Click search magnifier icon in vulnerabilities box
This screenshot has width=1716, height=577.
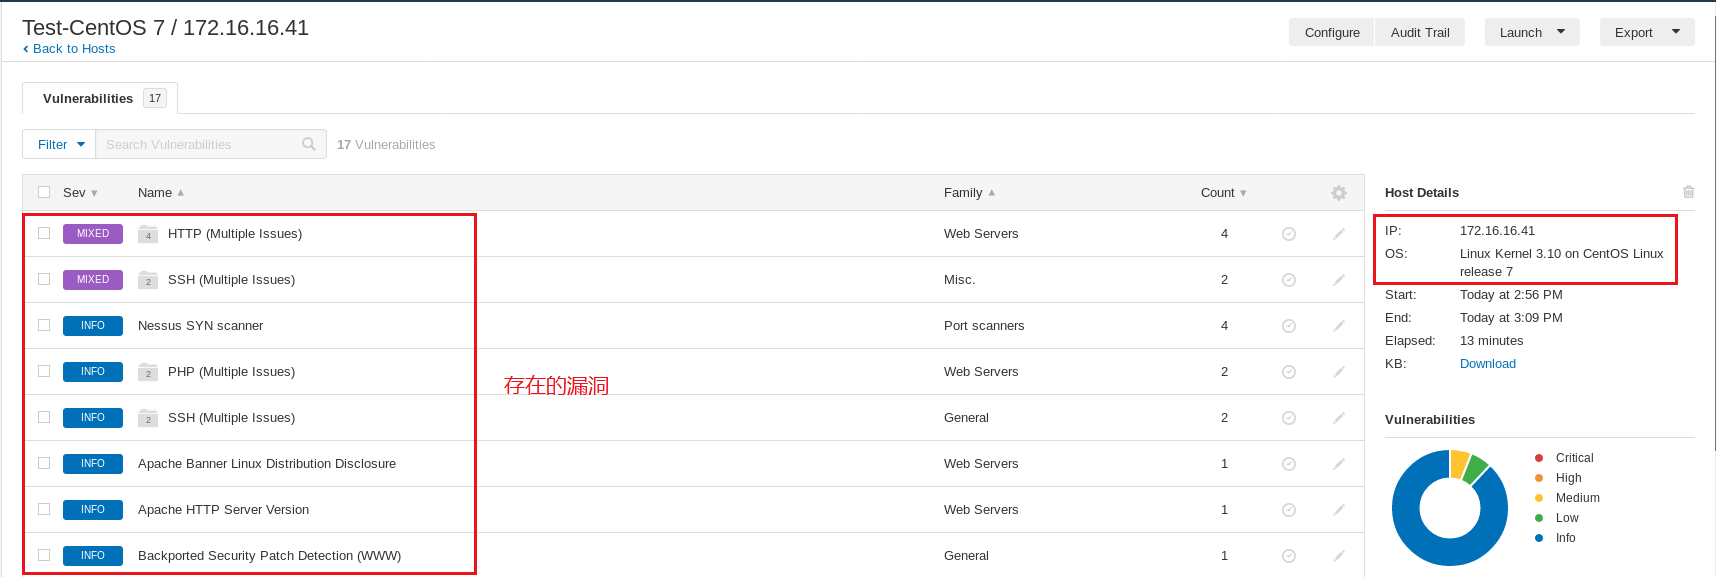[309, 144]
